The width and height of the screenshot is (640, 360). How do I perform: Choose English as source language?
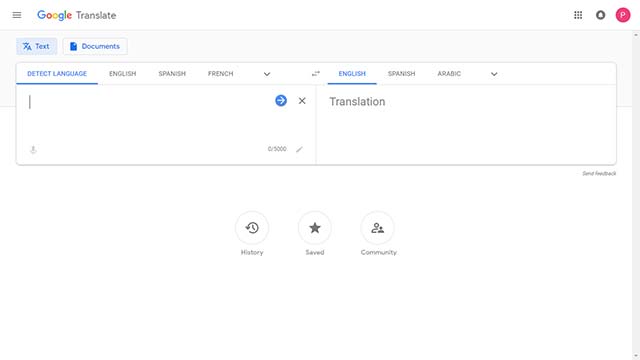[122, 74]
